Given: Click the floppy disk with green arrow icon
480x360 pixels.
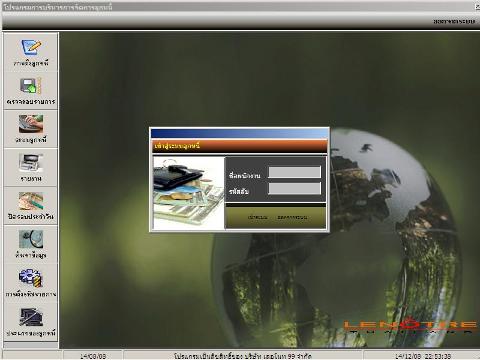Looking at the screenshot, I should [x=30, y=86].
